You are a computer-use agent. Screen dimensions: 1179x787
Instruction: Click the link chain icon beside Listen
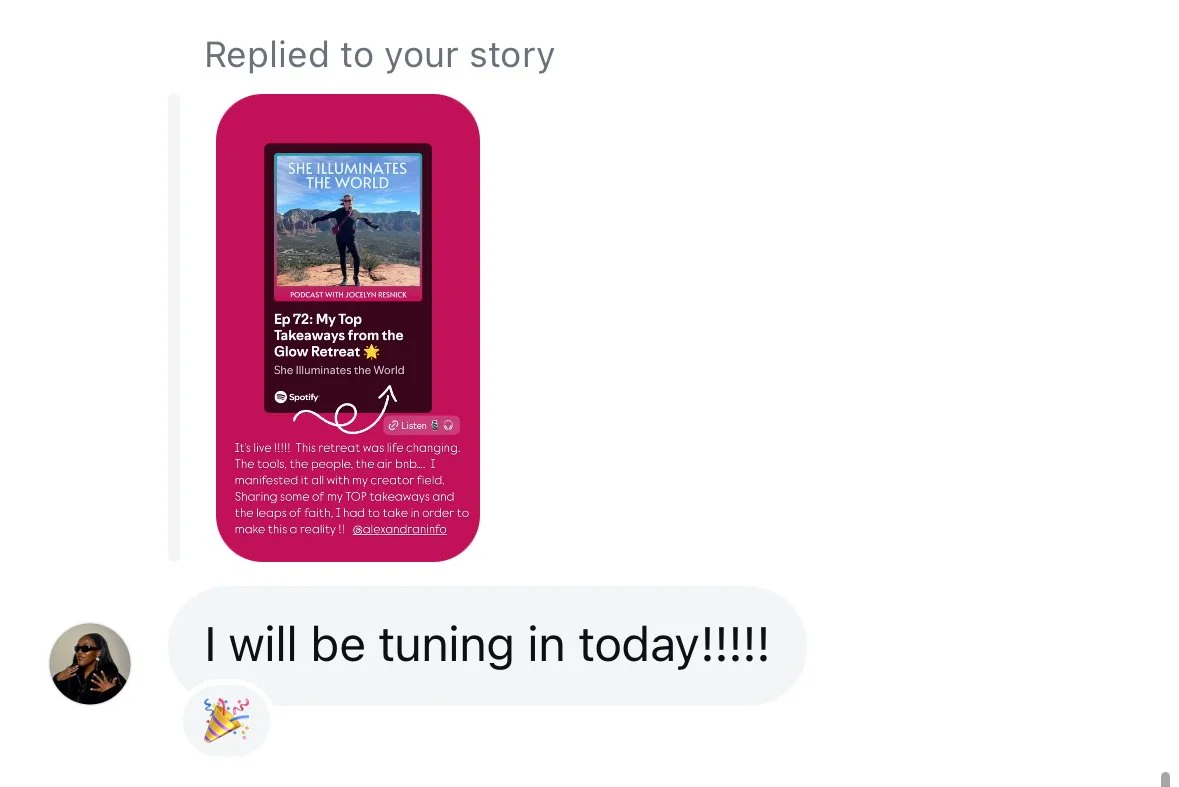click(393, 425)
